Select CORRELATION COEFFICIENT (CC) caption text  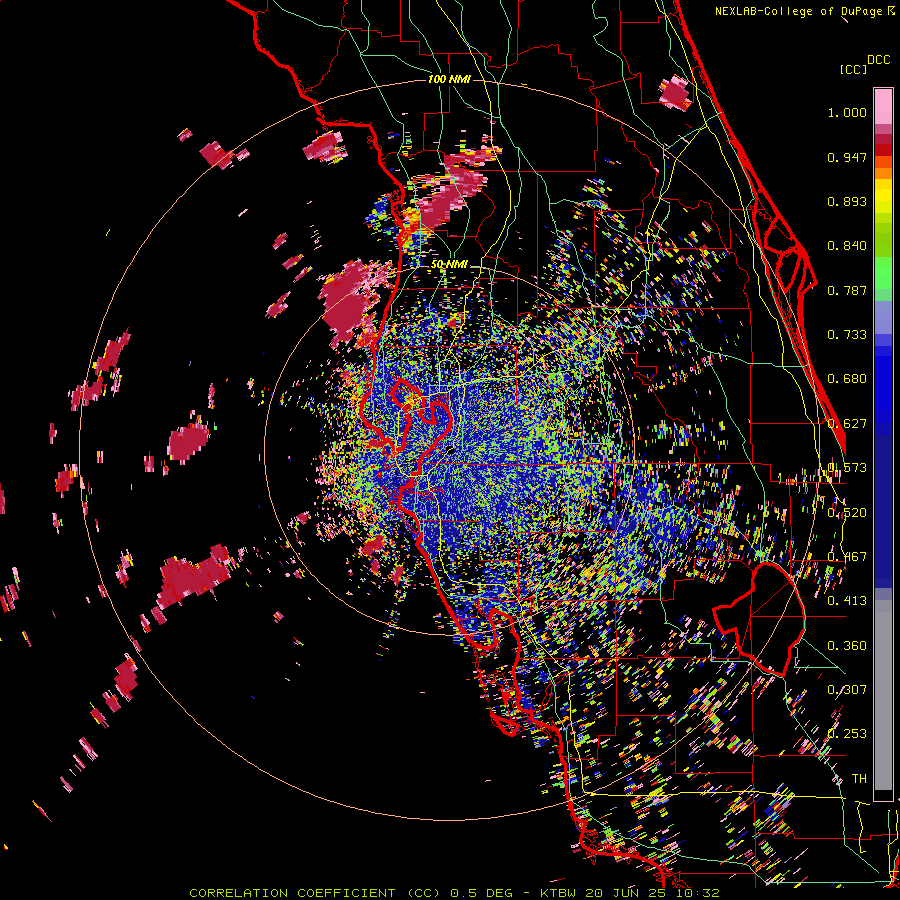click(x=315, y=893)
